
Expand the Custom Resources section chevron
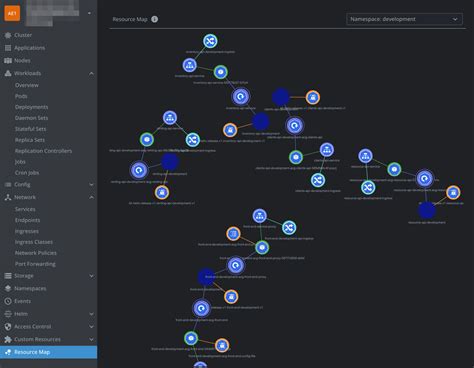[91, 339]
